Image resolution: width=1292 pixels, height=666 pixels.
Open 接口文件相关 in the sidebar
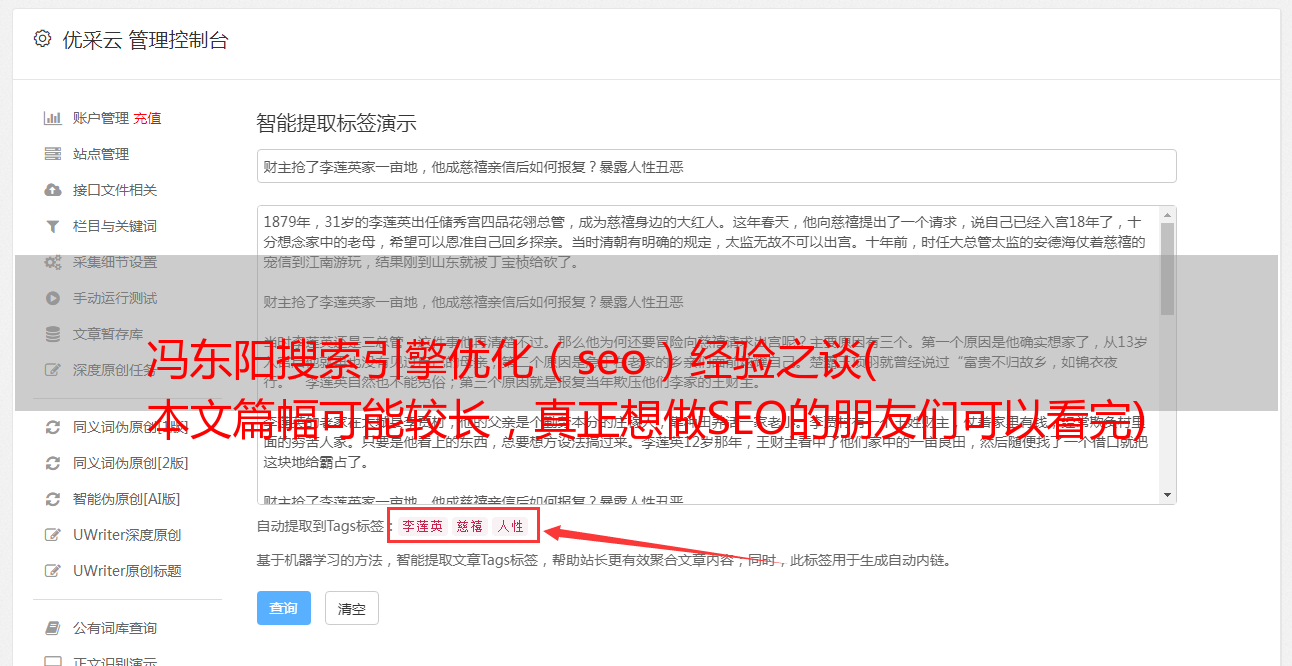pyautogui.click(x=115, y=190)
